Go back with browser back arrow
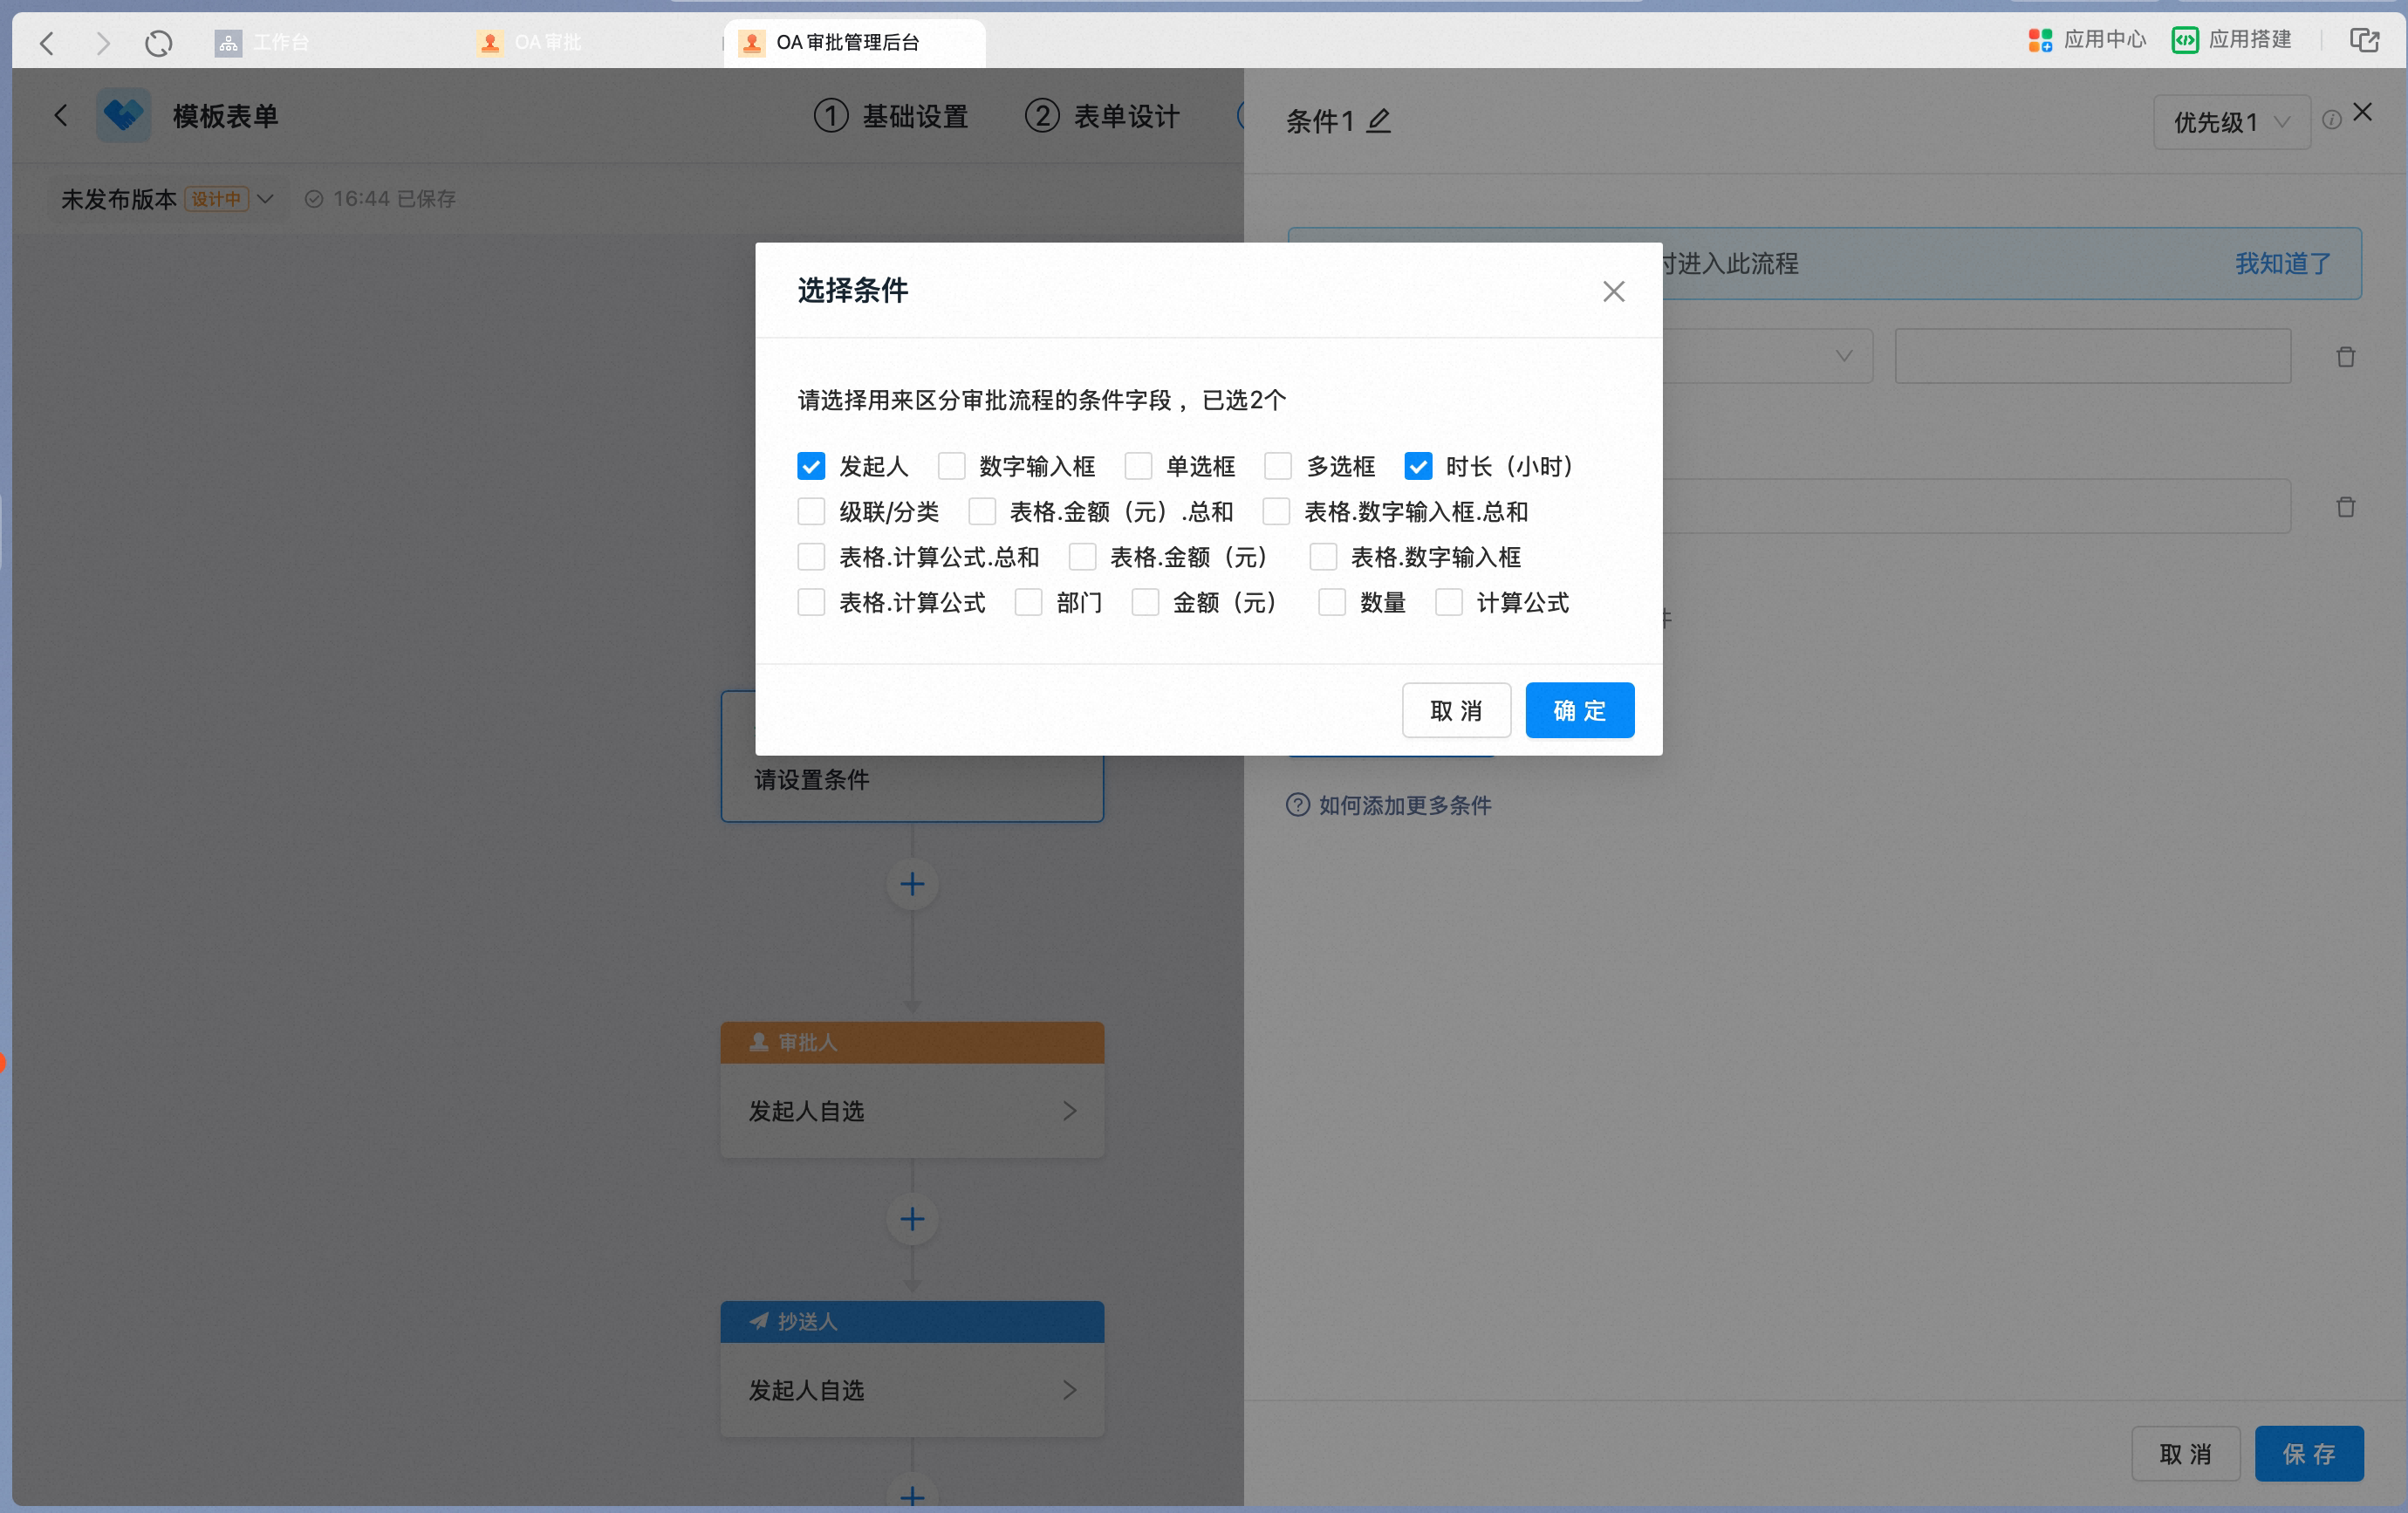The height and width of the screenshot is (1513, 2408). click(47, 43)
